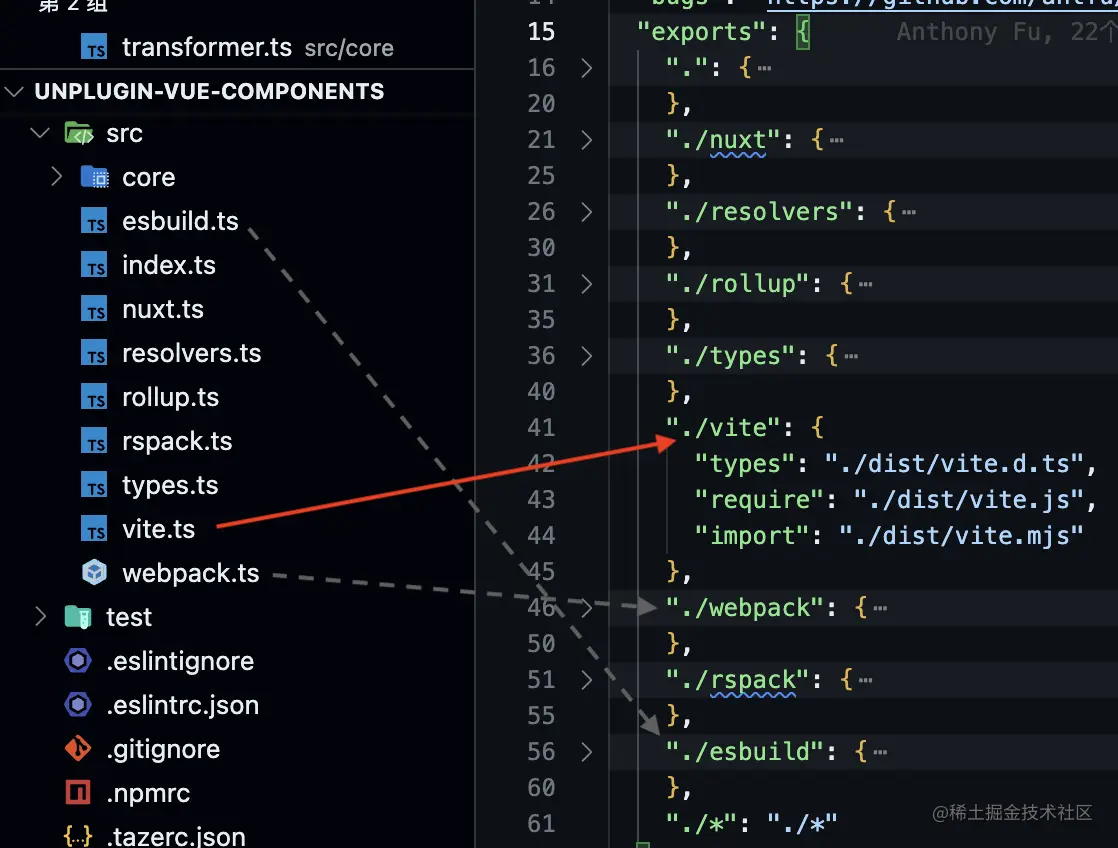Expand the core folder chevron

(56, 177)
